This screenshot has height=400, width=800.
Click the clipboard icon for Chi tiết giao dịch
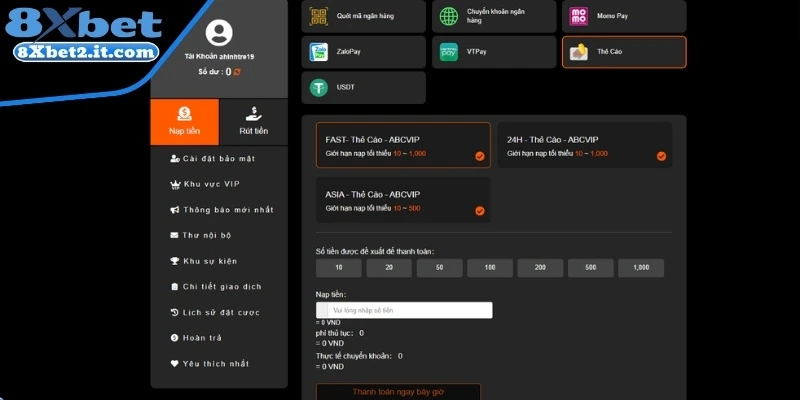click(x=174, y=287)
